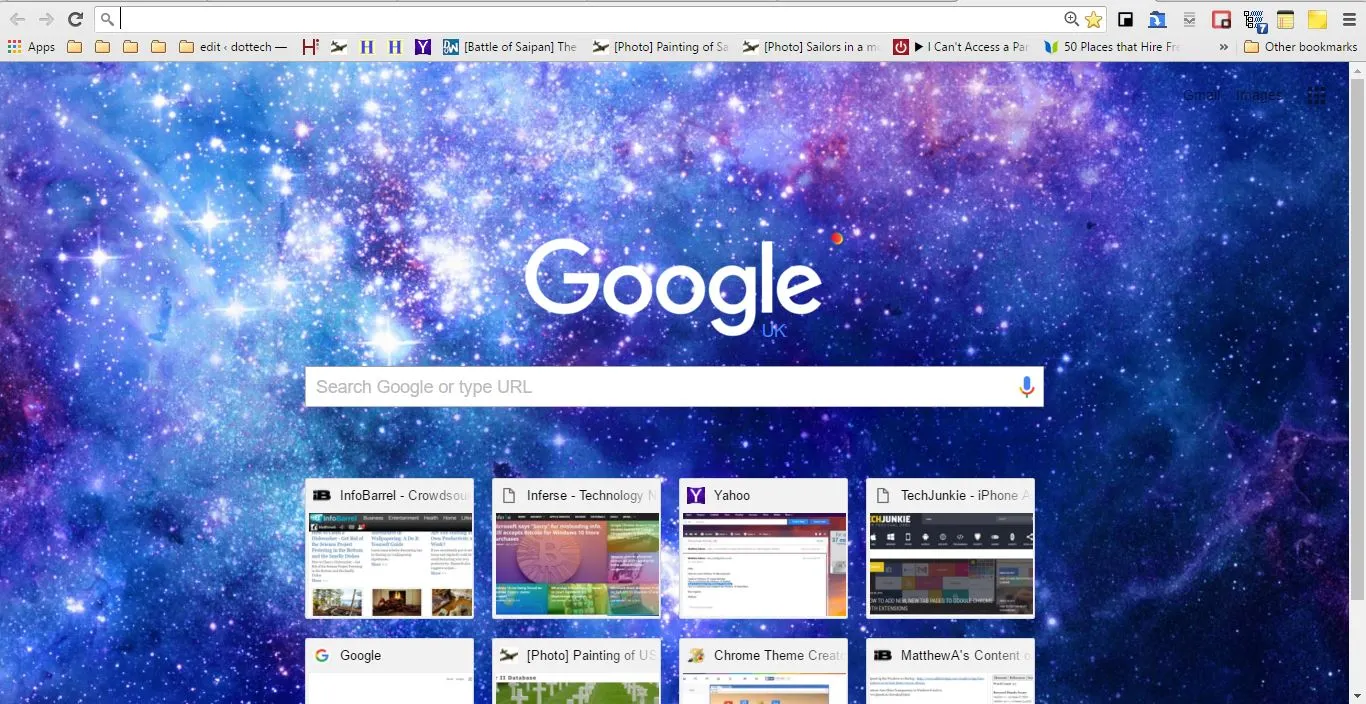
Task: Open Apps shortcut in bookmarks bar
Action: (x=31, y=47)
